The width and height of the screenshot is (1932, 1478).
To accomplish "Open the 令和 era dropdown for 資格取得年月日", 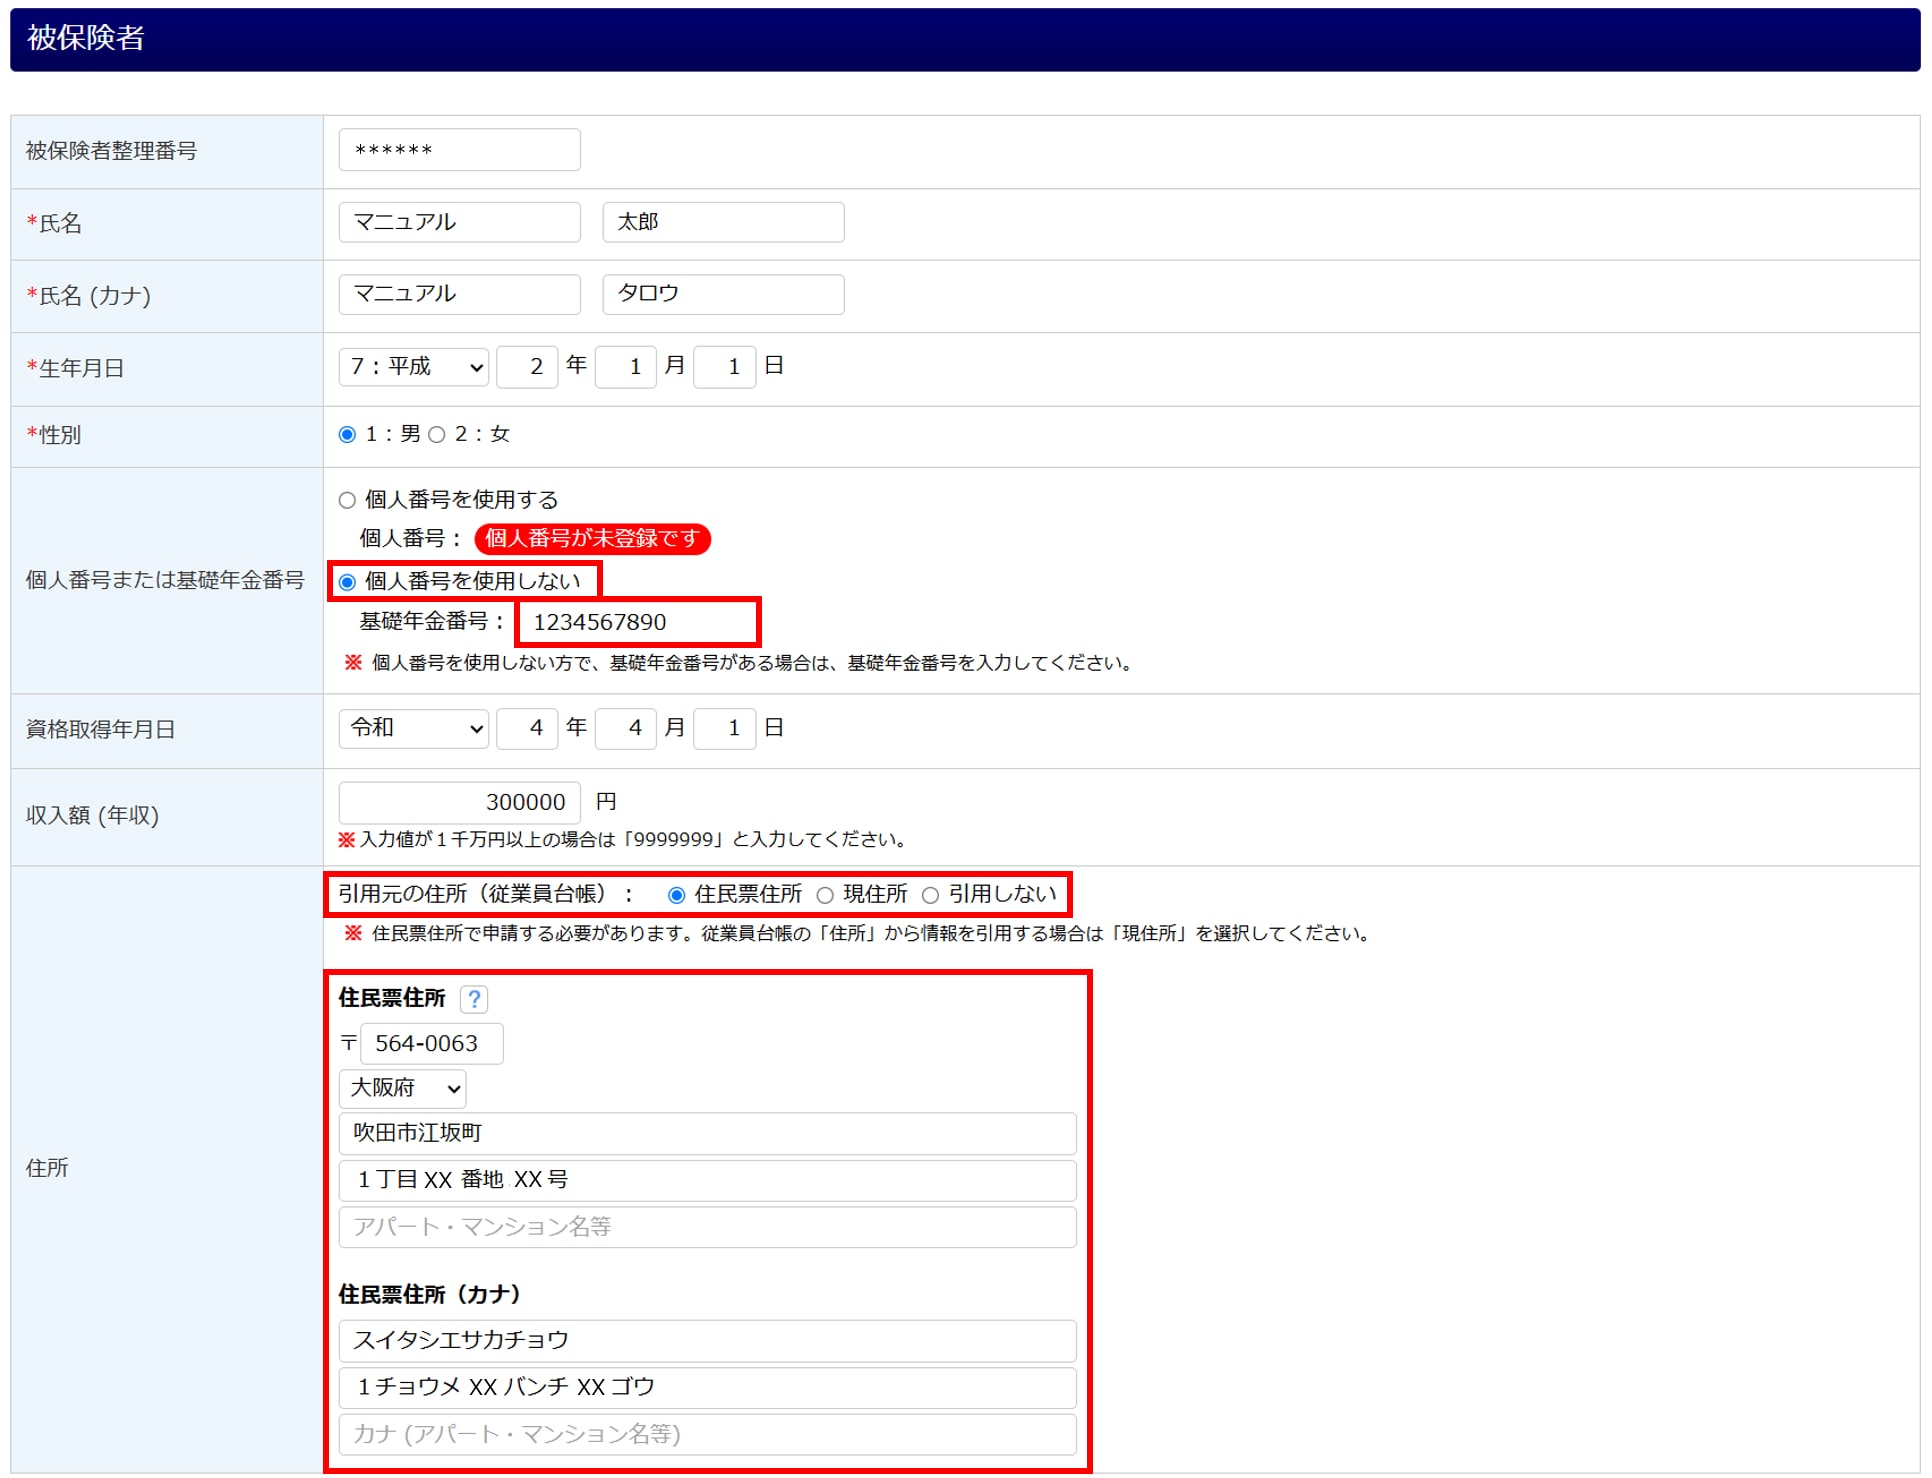I will pyautogui.click(x=413, y=728).
